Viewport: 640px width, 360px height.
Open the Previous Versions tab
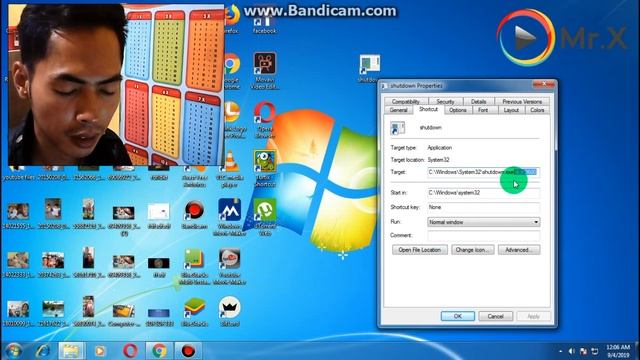click(522, 101)
